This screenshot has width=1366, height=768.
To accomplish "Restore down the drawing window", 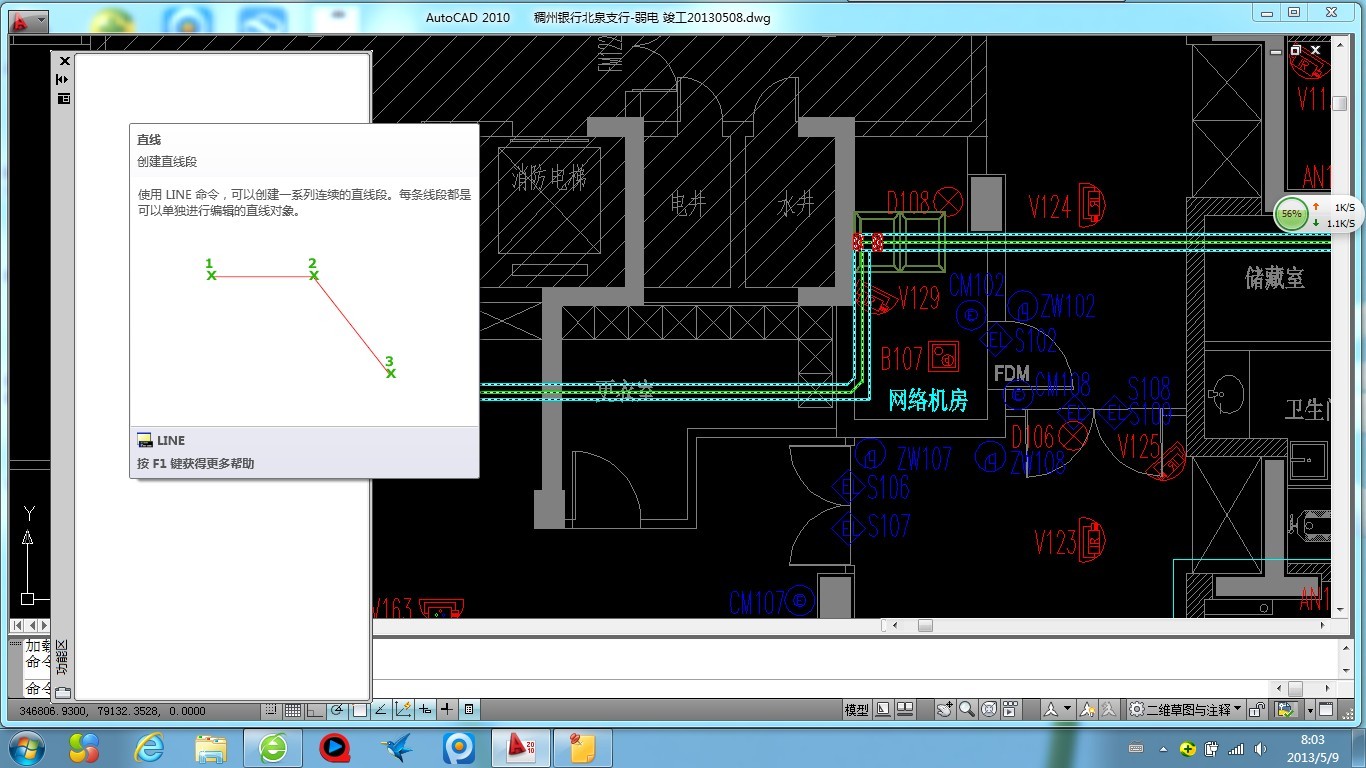I will click(x=1296, y=49).
